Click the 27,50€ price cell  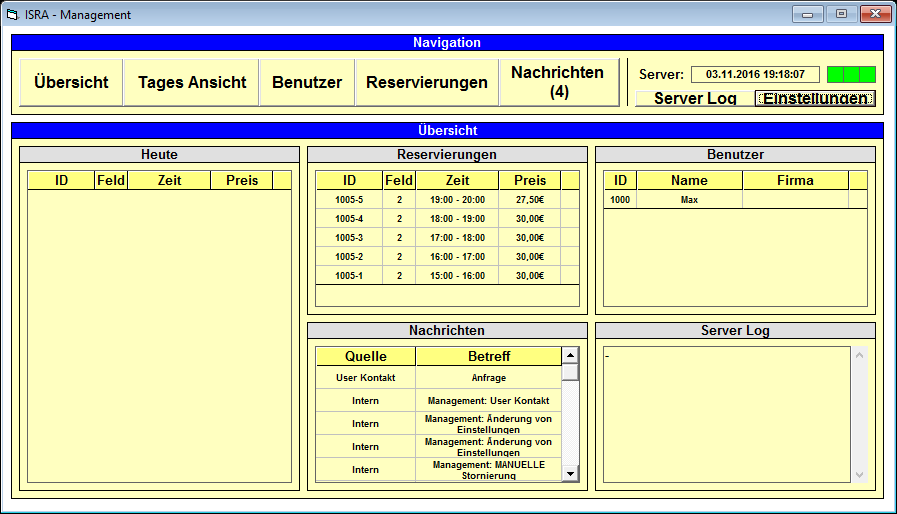530,200
